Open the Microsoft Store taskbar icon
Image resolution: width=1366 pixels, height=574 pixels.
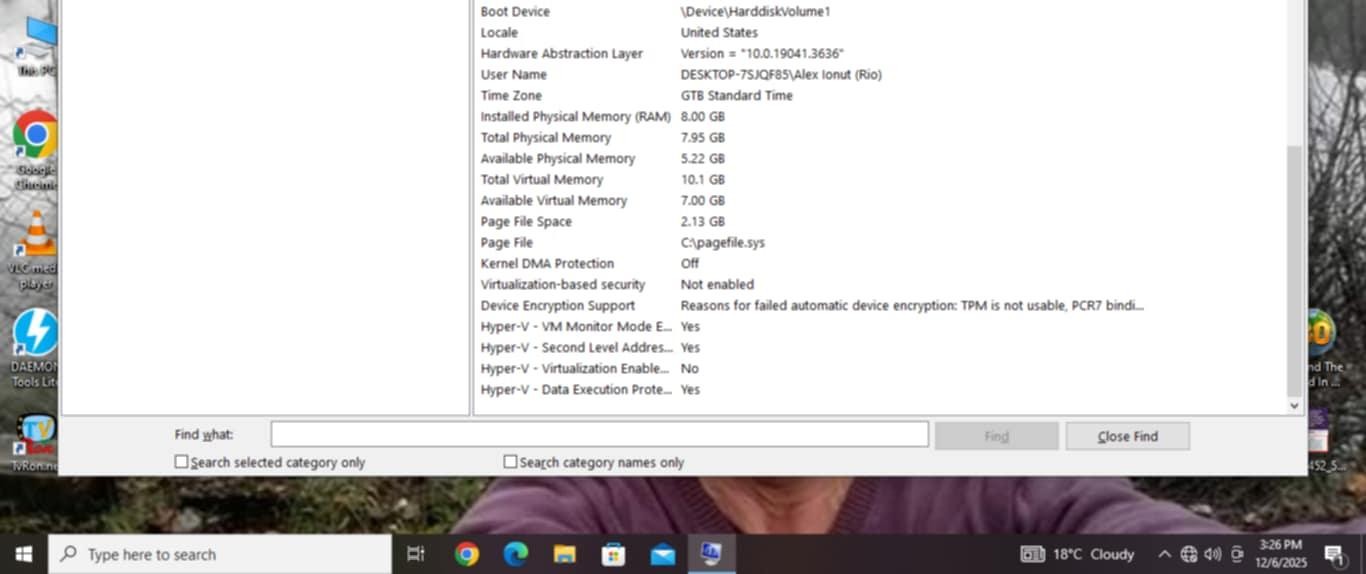click(x=613, y=554)
